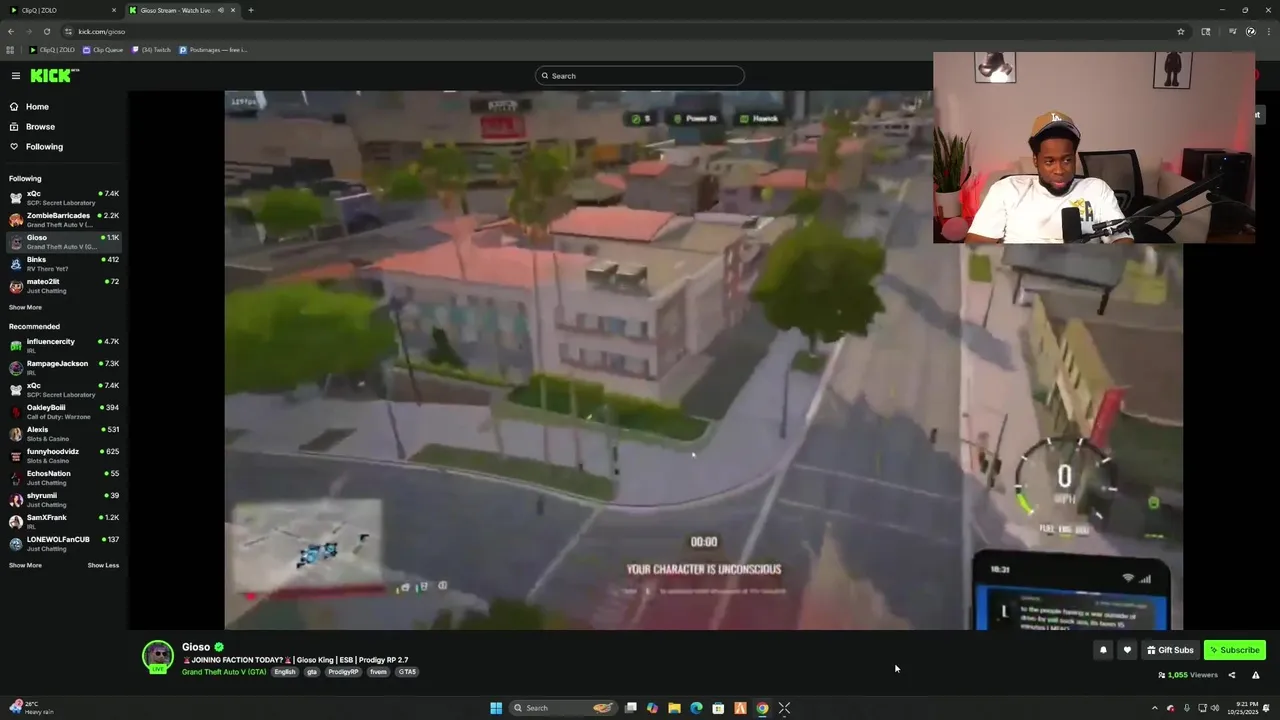Screen dimensions: 1280x720
Task: Click the fivem stream tag
Action: click(x=378, y=672)
